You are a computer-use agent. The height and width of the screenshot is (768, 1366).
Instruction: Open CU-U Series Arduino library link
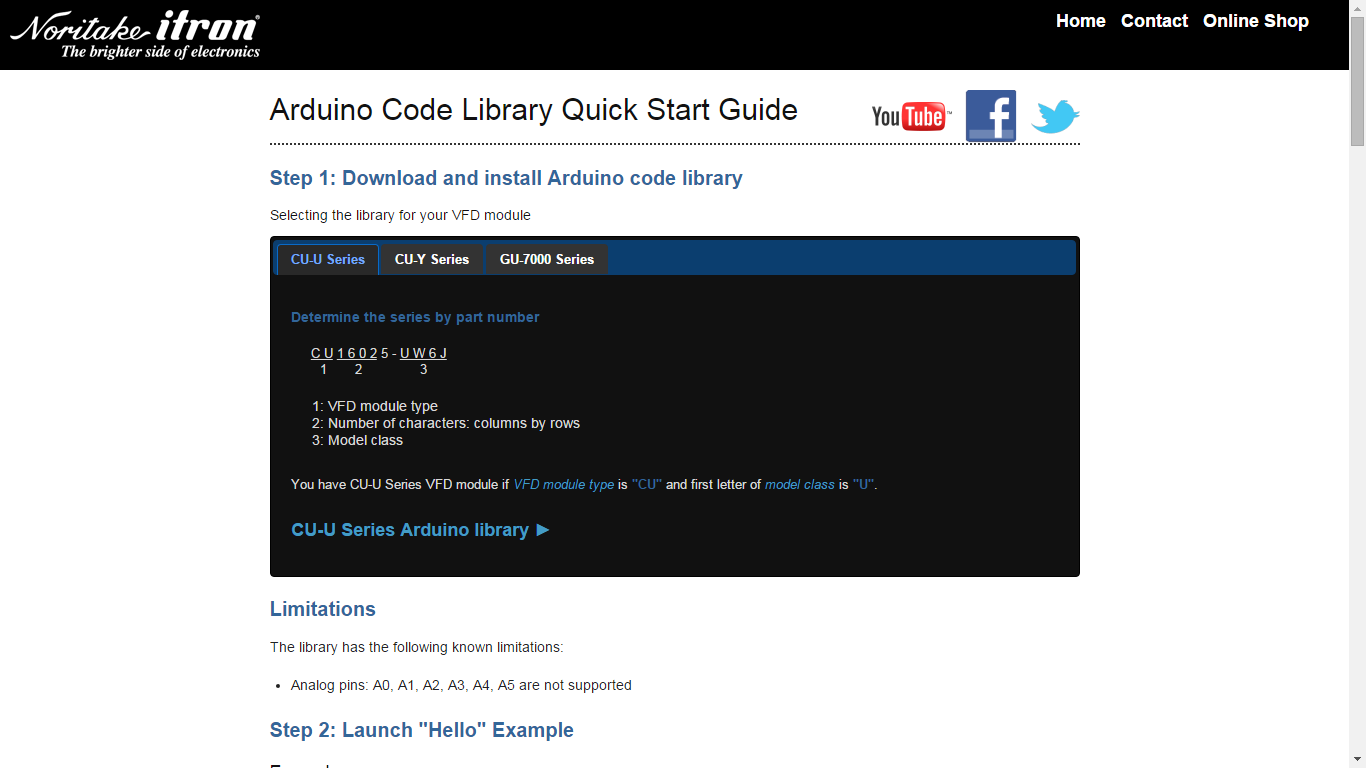(421, 530)
